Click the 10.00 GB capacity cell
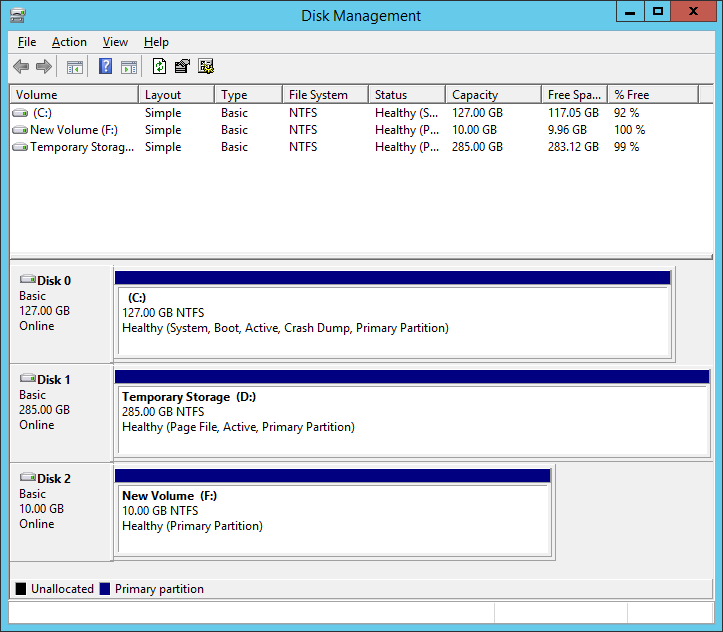This screenshot has height=632, width=723. (474, 130)
